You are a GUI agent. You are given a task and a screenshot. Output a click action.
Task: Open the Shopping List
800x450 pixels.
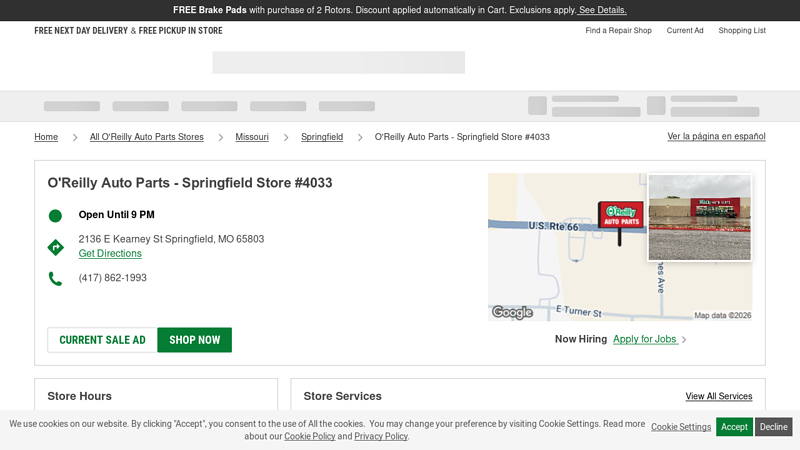742,31
